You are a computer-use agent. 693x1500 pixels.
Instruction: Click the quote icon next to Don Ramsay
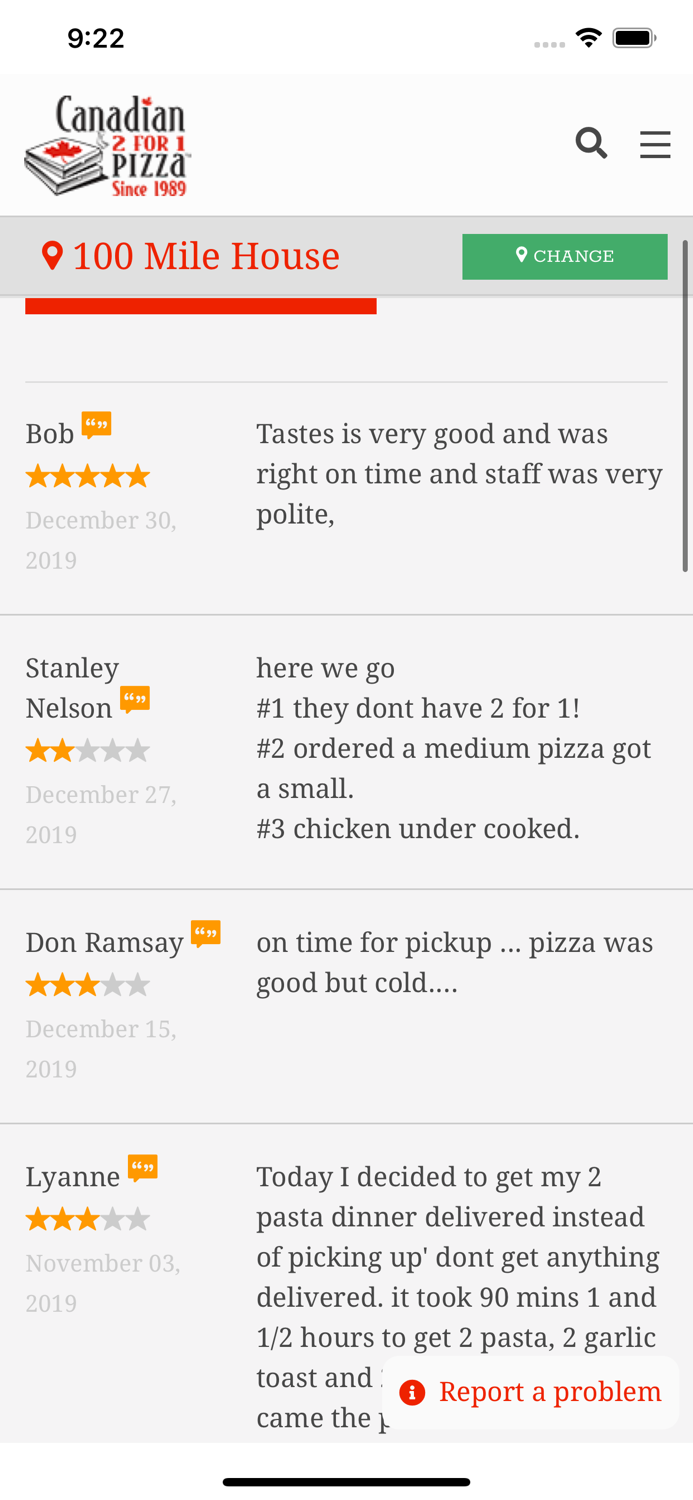pos(207,934)
